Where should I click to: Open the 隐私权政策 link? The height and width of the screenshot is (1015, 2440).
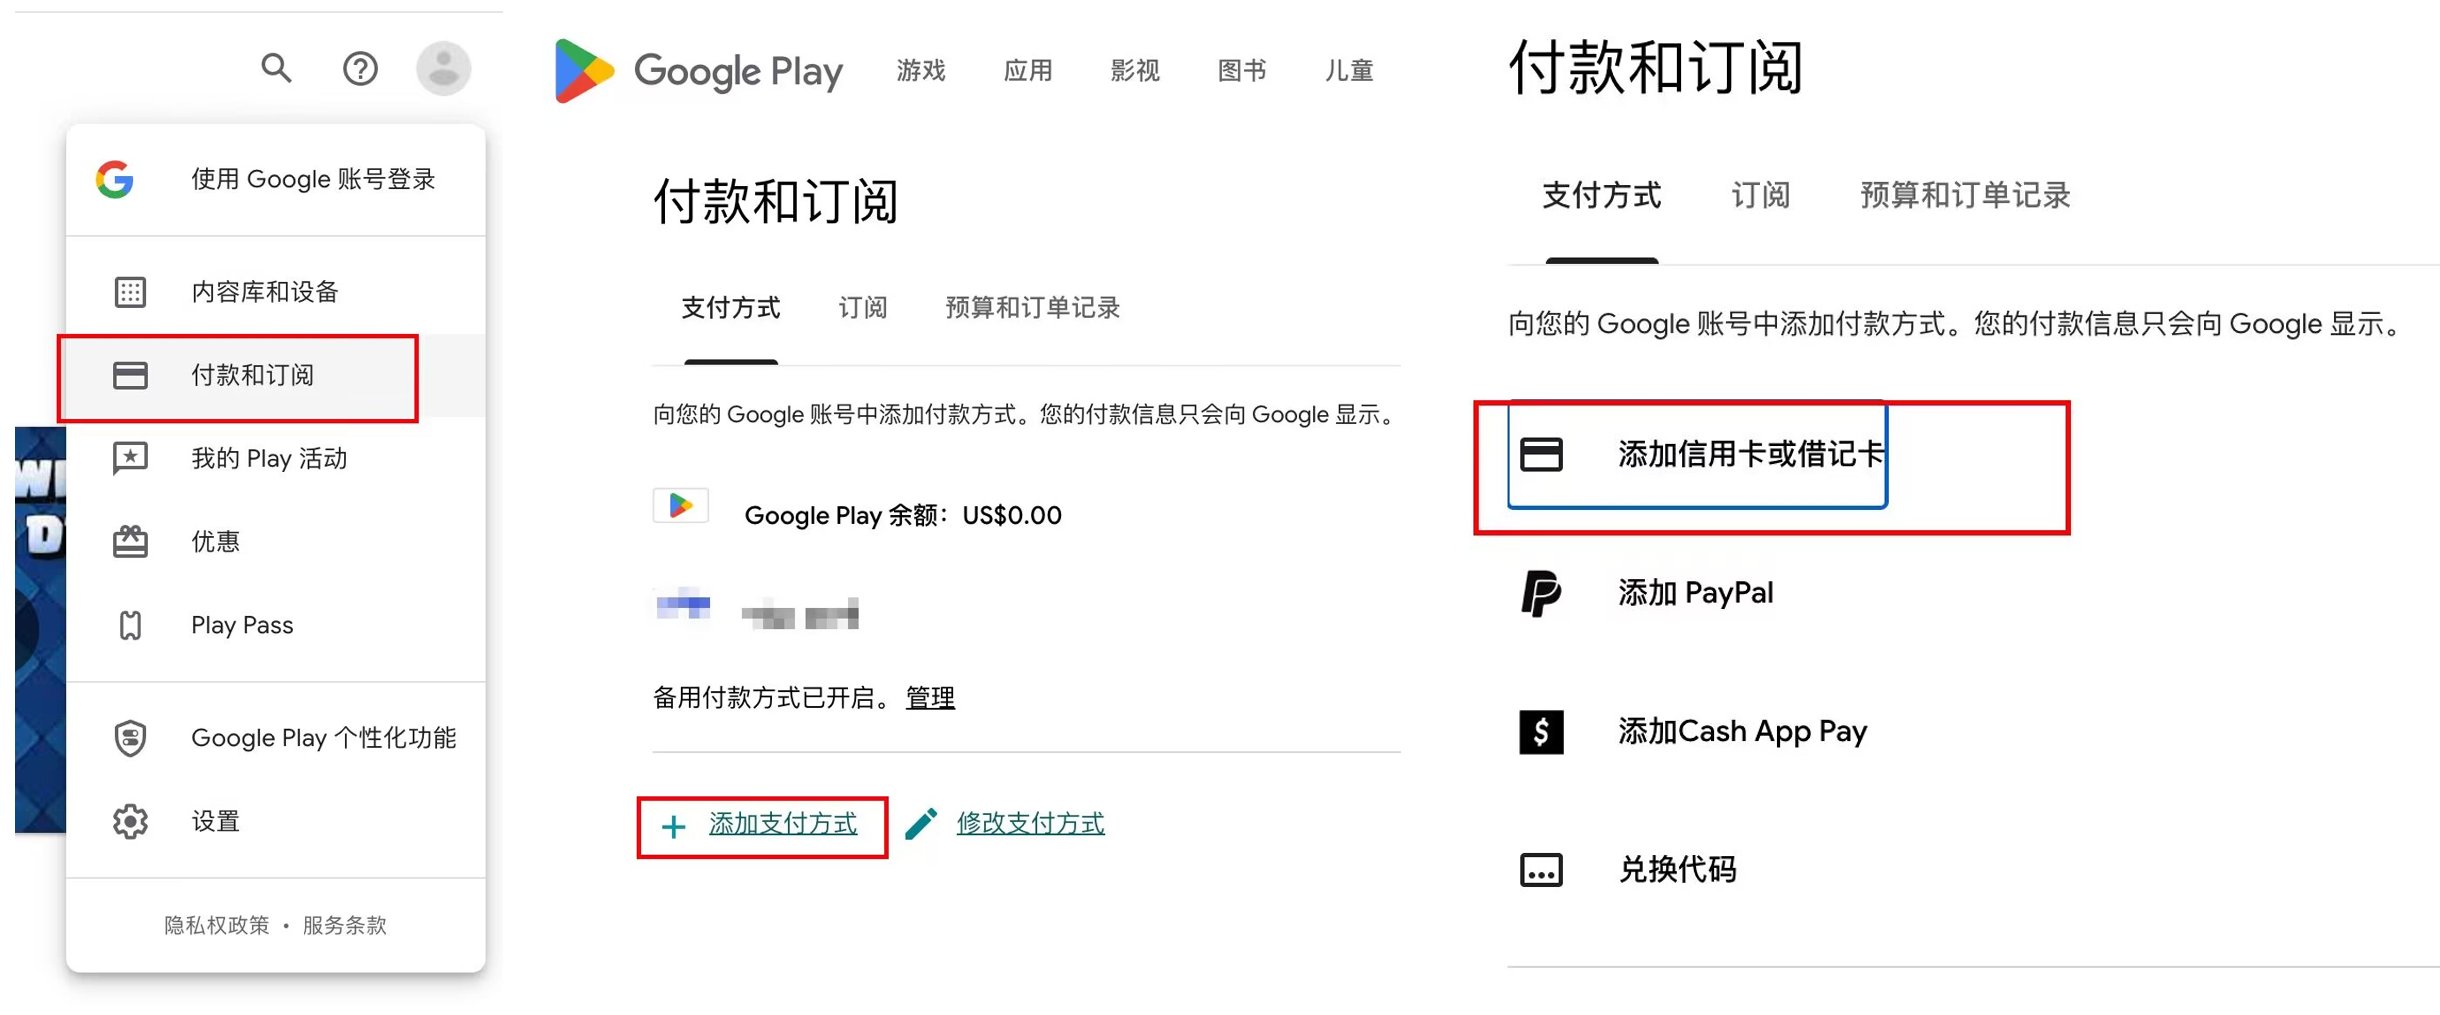tap(217, 925)
